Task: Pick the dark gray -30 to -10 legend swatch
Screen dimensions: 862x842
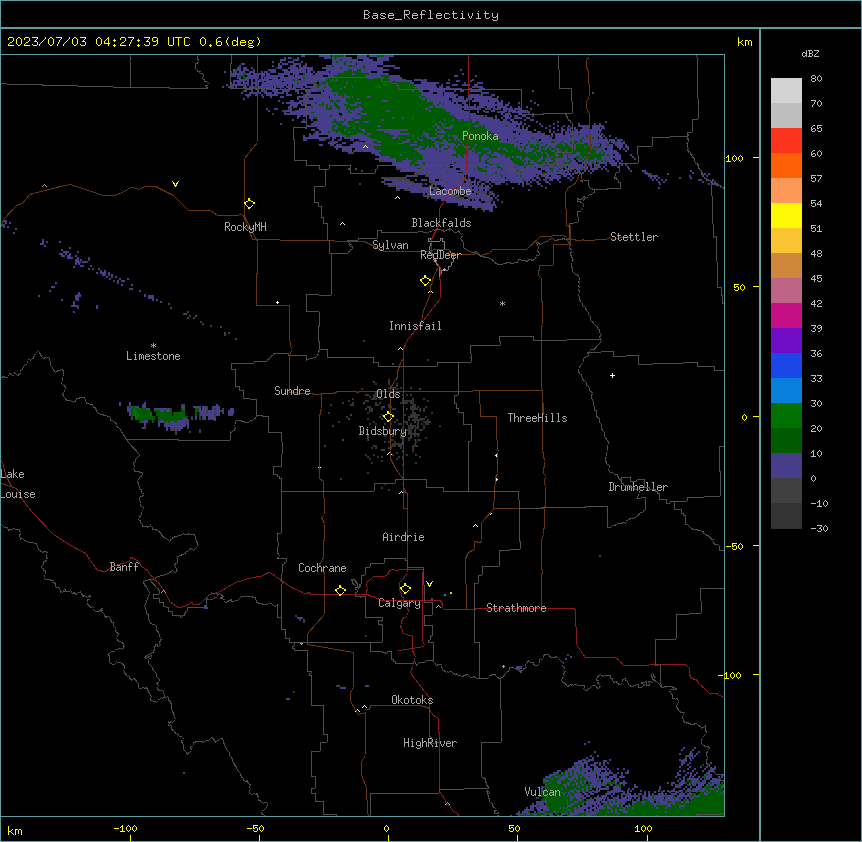Action: (786, 516)
